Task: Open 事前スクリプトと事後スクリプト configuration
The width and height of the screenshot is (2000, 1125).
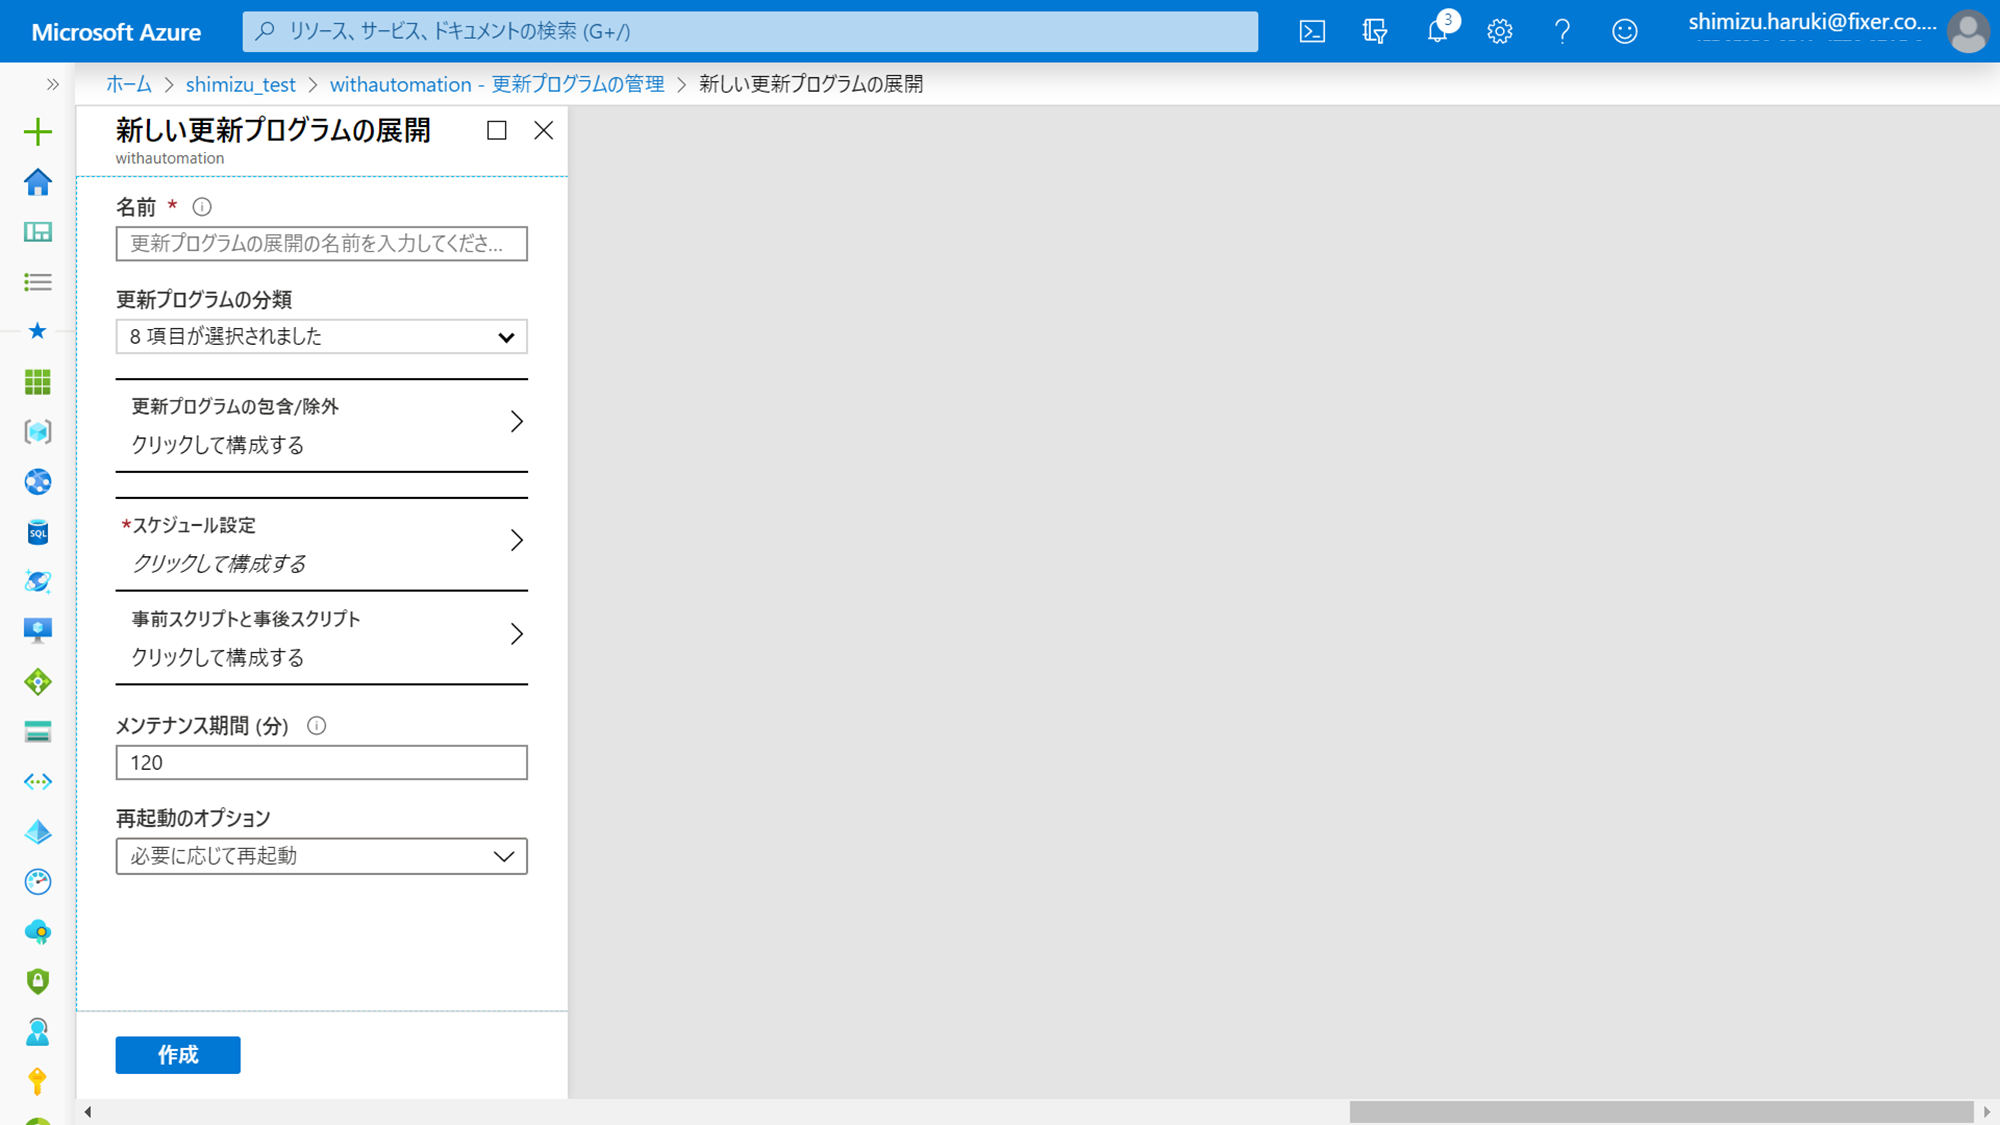Action: 321,637
